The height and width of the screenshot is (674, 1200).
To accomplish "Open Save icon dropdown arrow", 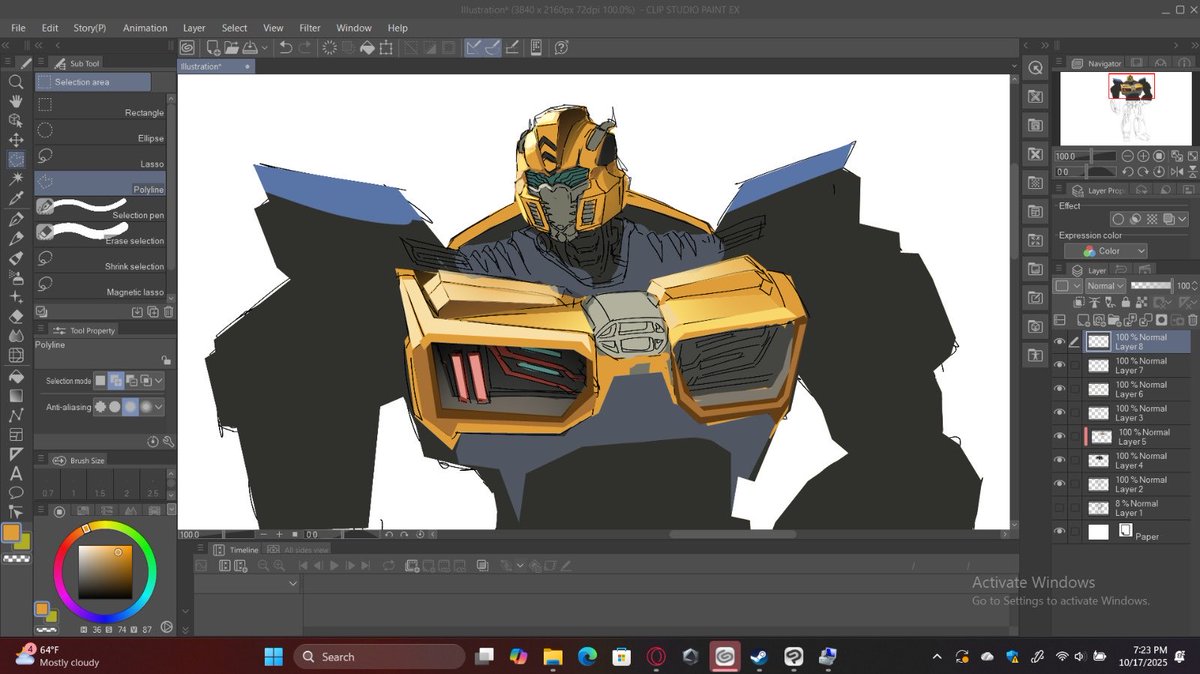I will [x=264, y=48].
